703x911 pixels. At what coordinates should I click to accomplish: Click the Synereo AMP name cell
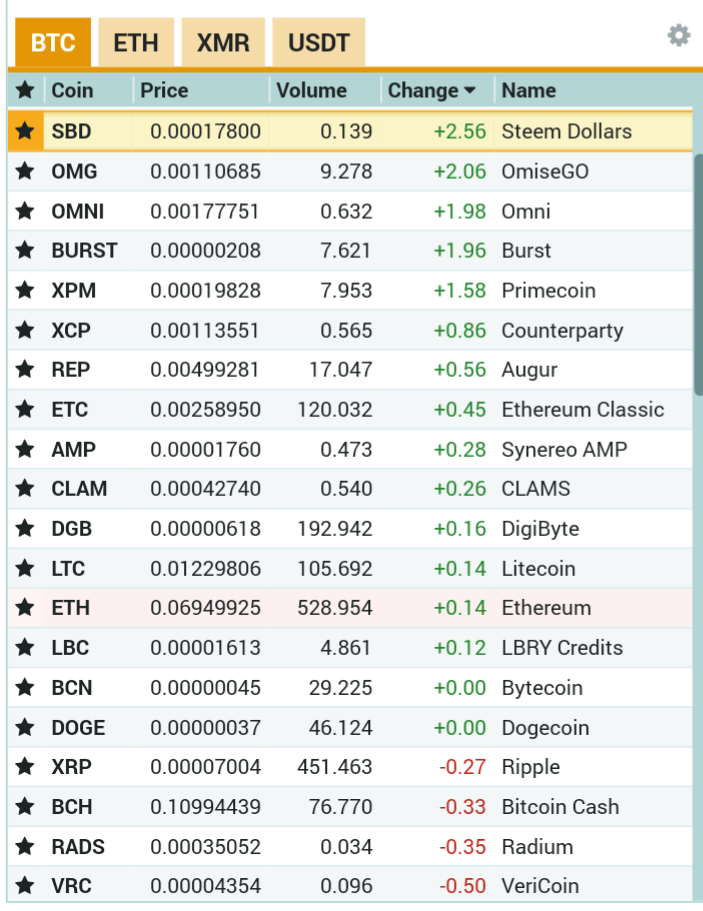pos(565,450)
